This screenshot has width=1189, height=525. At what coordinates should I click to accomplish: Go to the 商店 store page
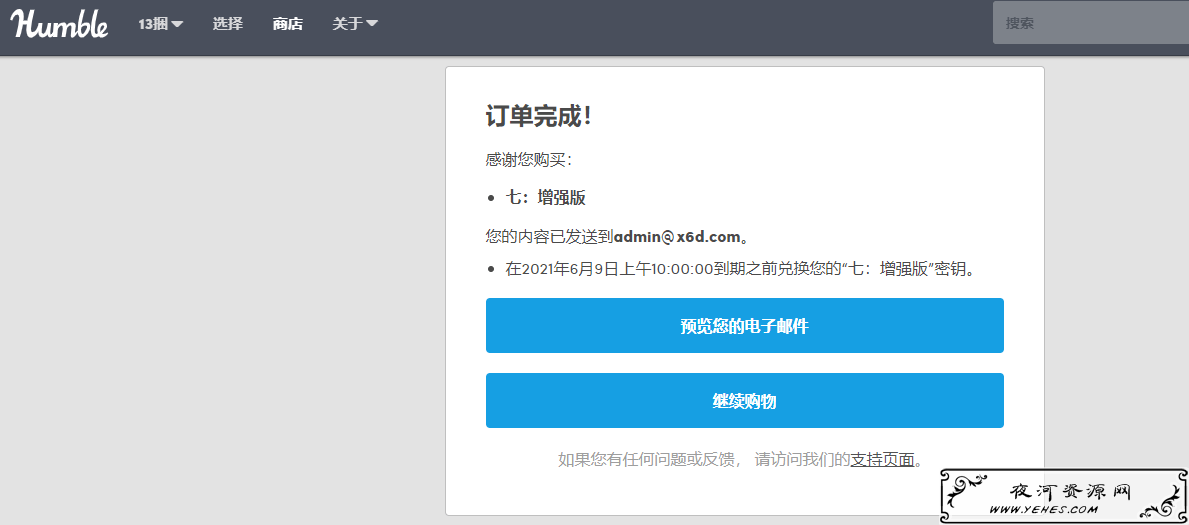pos(288,24)
